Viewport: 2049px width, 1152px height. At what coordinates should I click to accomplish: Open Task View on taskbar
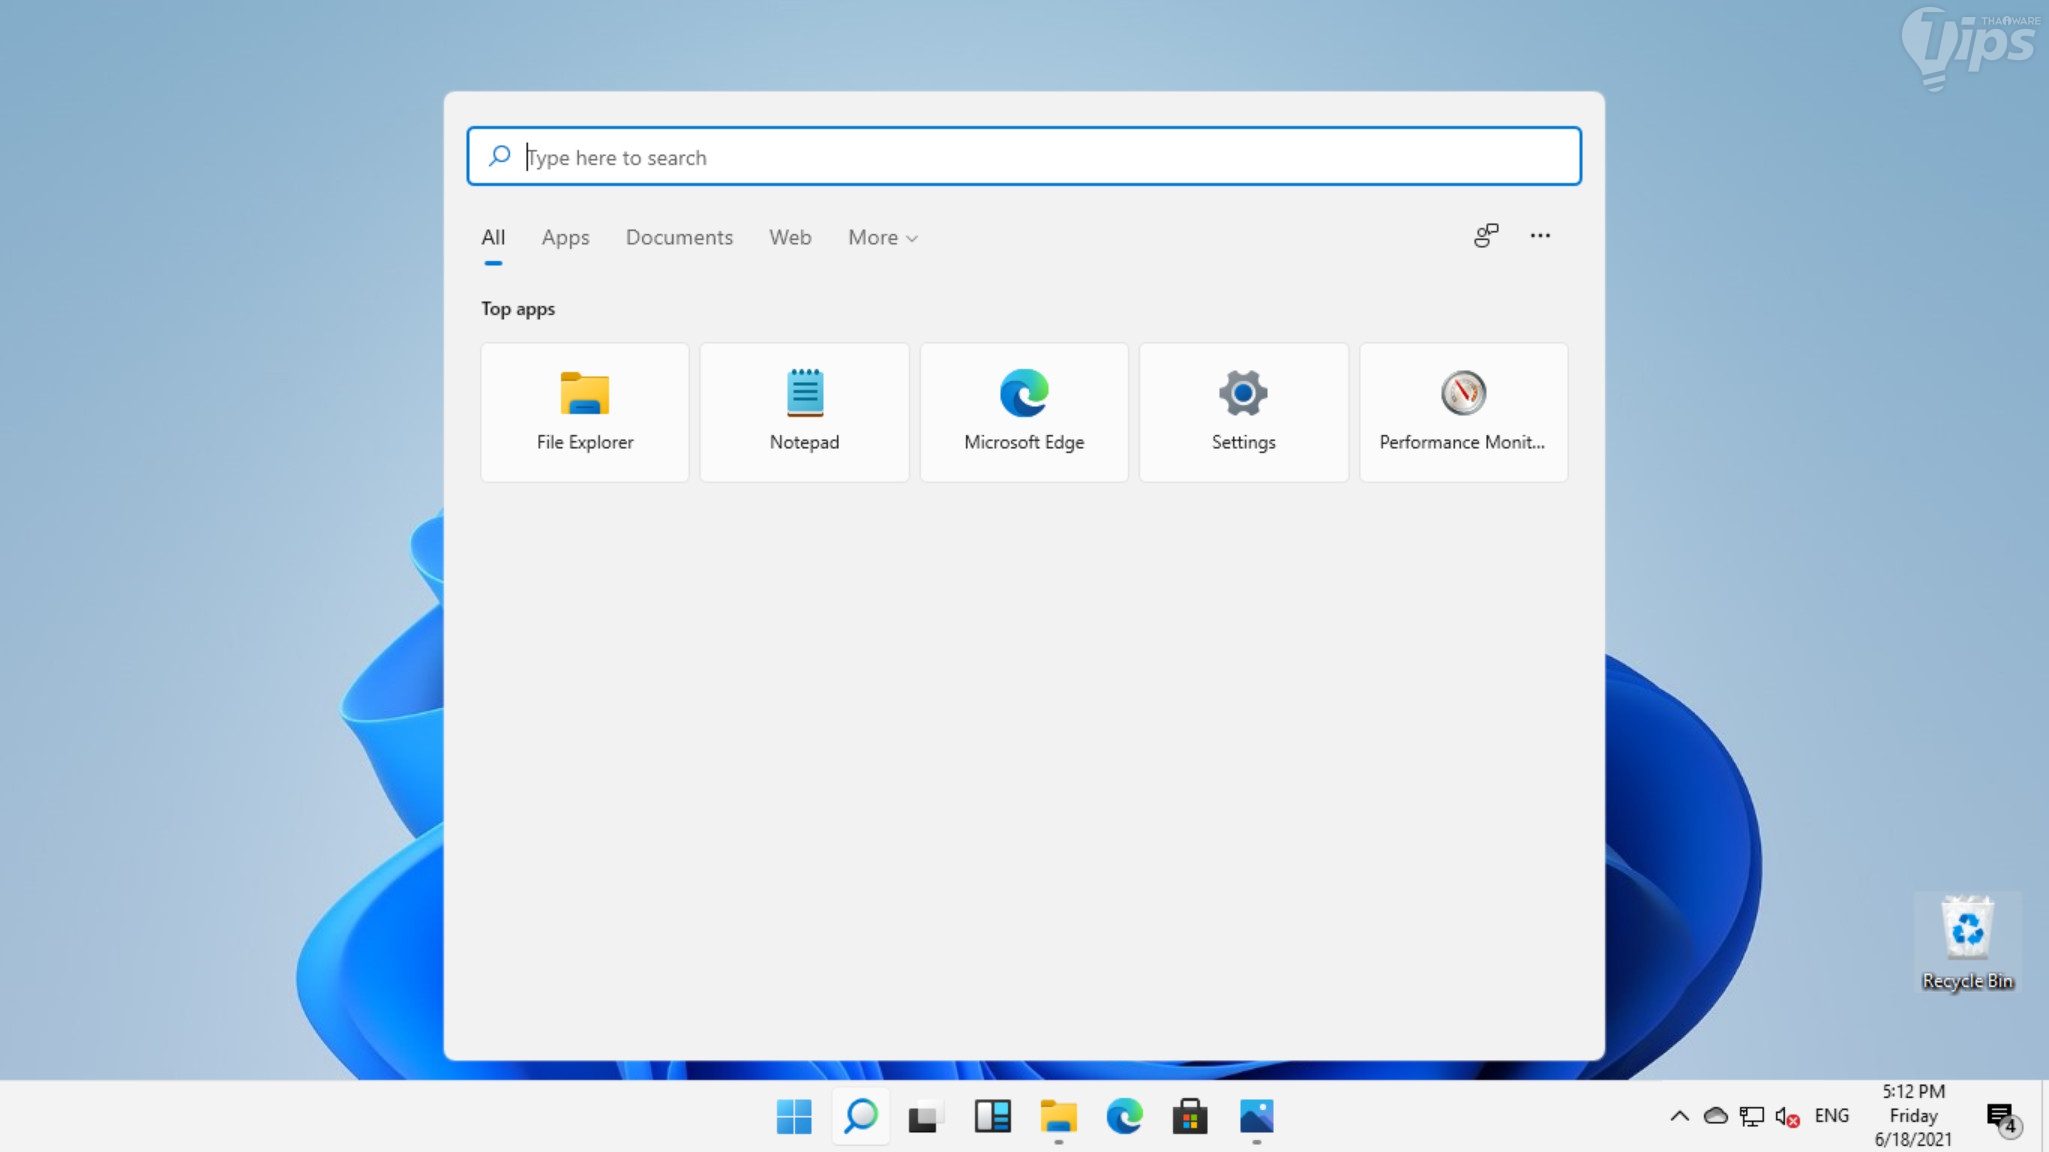click(926, 1116)
